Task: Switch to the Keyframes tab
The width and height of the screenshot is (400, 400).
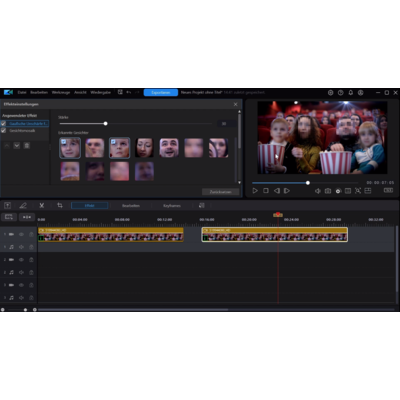Action: coord(172,206)
